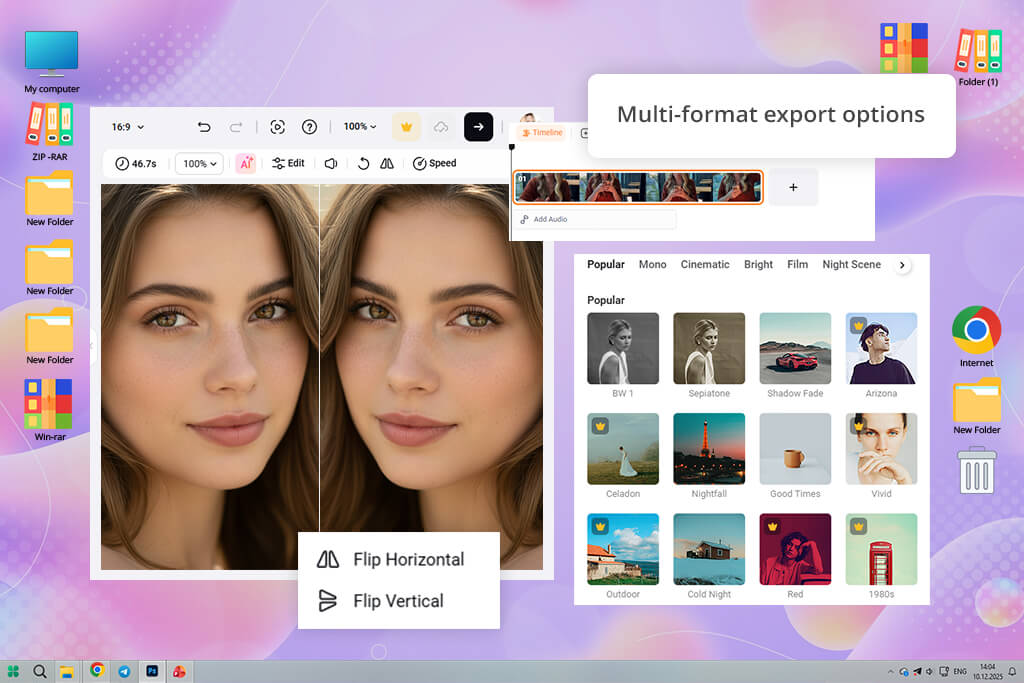Image resolution: width=1024 pixels, height=683 pixels.
Task: Open Chrome from the taskbar
Action: click(97, 670)
